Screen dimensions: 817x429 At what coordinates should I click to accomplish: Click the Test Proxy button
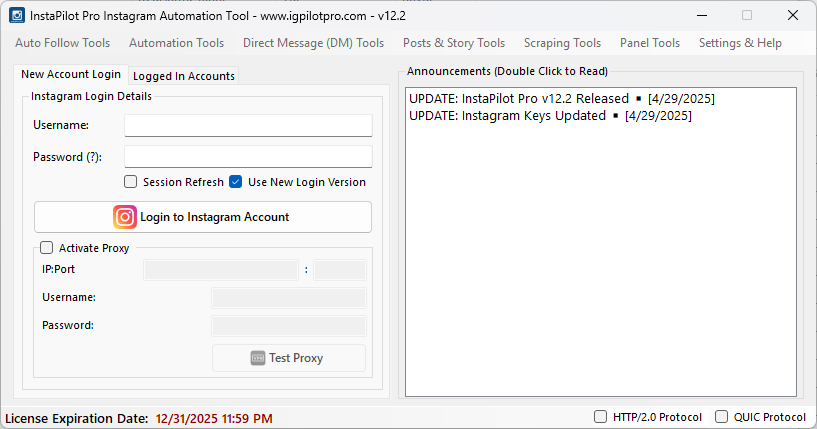point(289,358)
